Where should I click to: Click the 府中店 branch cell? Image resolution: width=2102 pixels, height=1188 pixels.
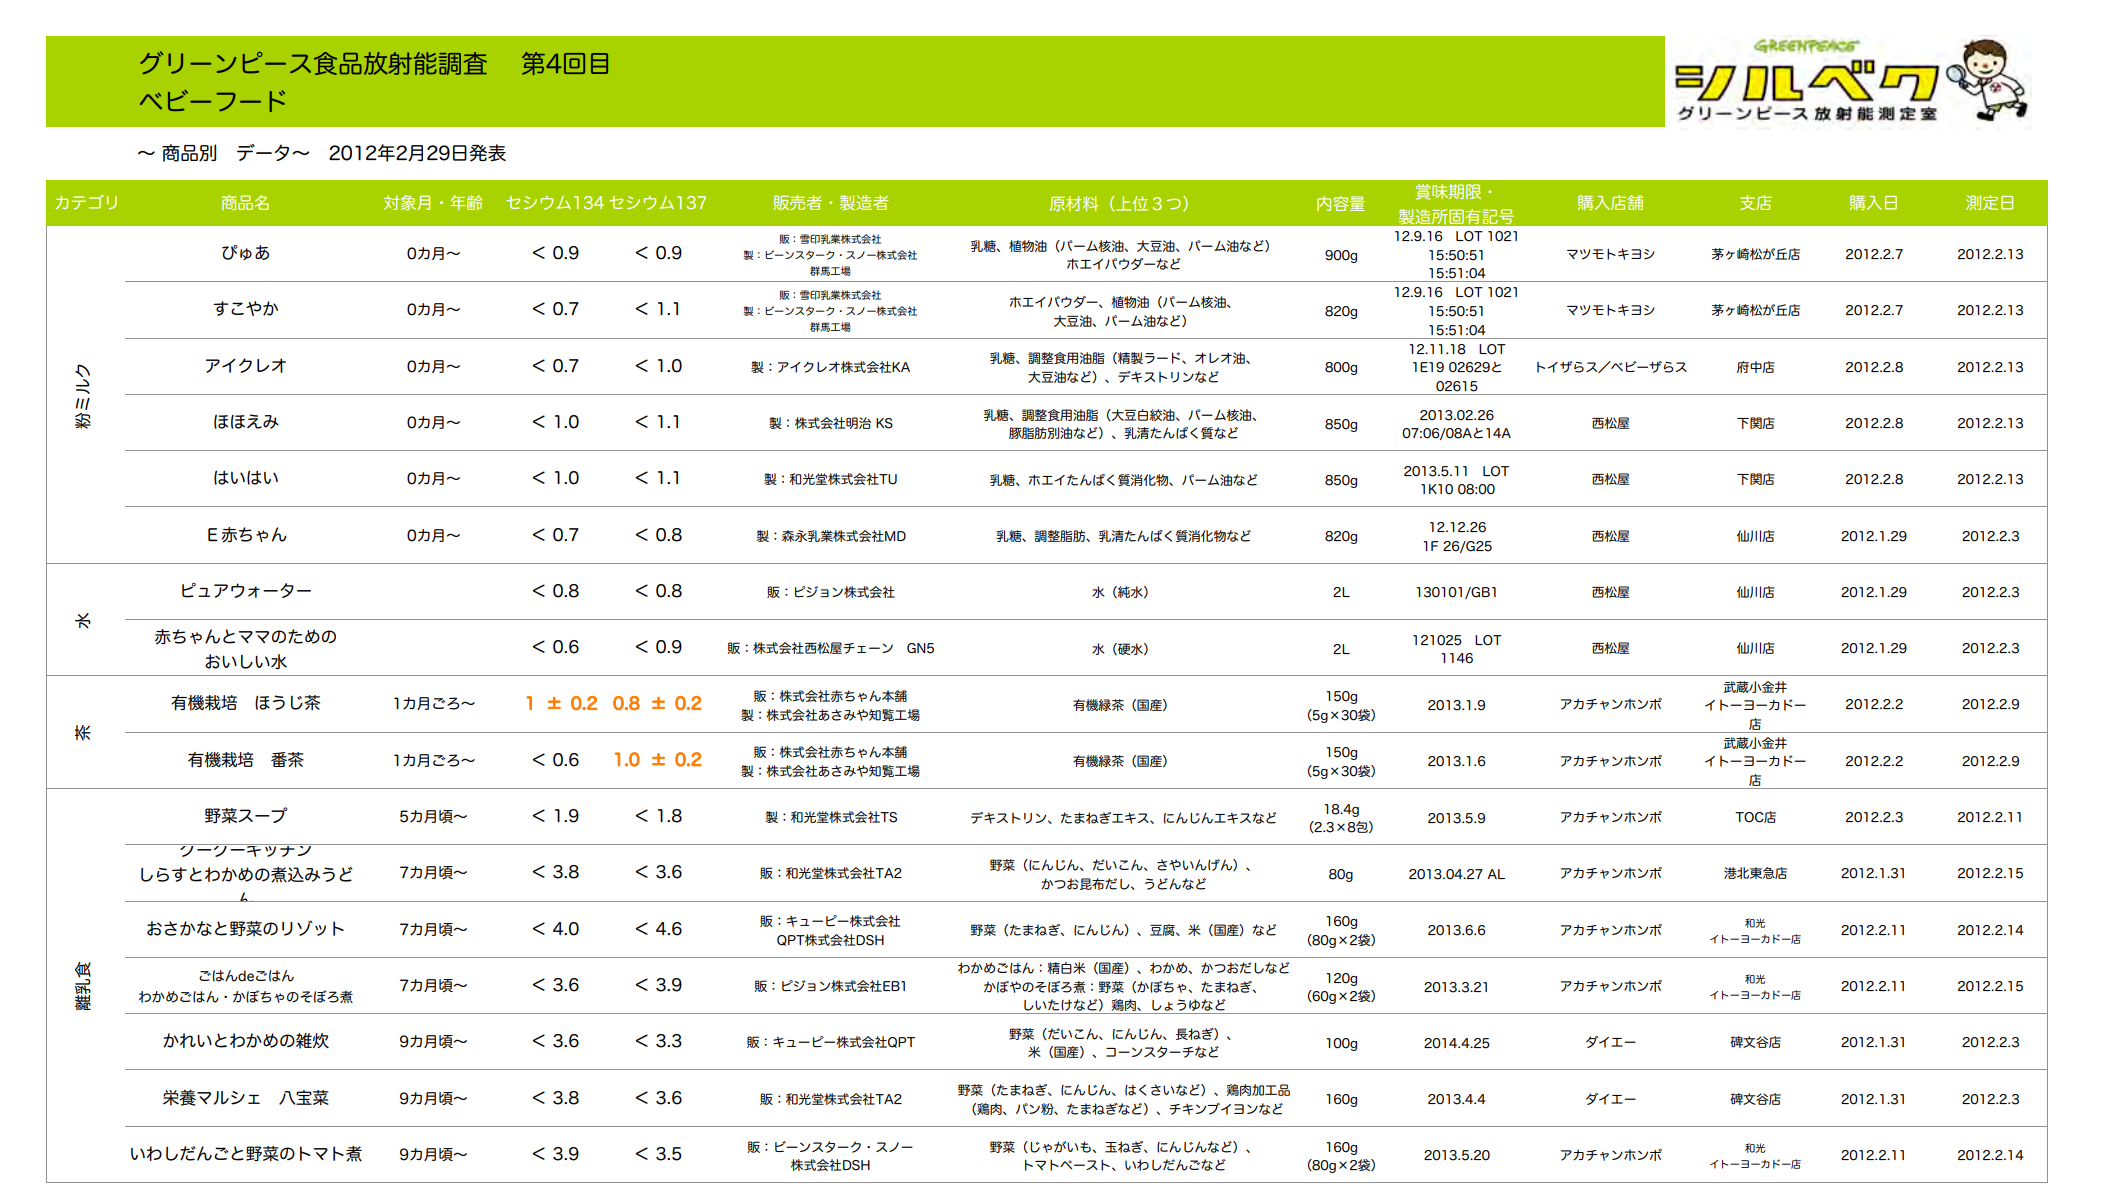pos(1755,367)
